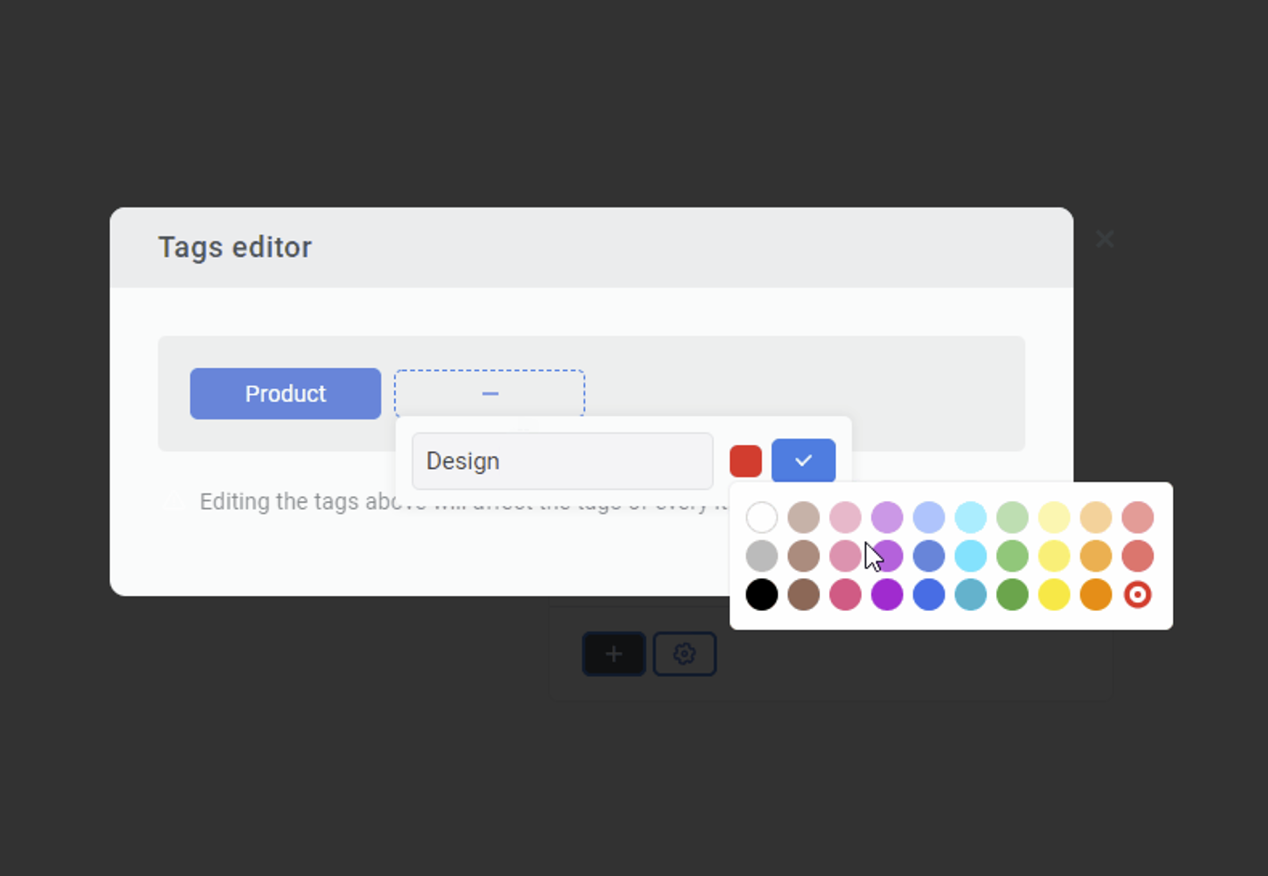Confirm the tag with the blue checkmark button
Viewport: 1268px width, 876px height.
click(x=803, y=461)
